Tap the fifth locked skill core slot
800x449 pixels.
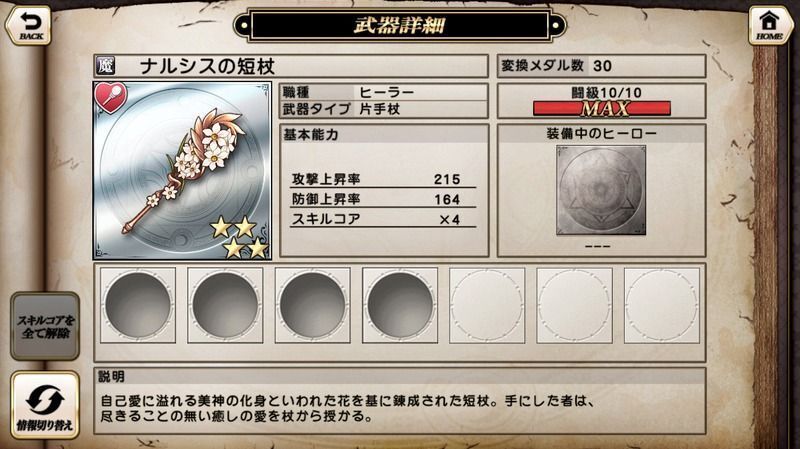tap(487, 305)
